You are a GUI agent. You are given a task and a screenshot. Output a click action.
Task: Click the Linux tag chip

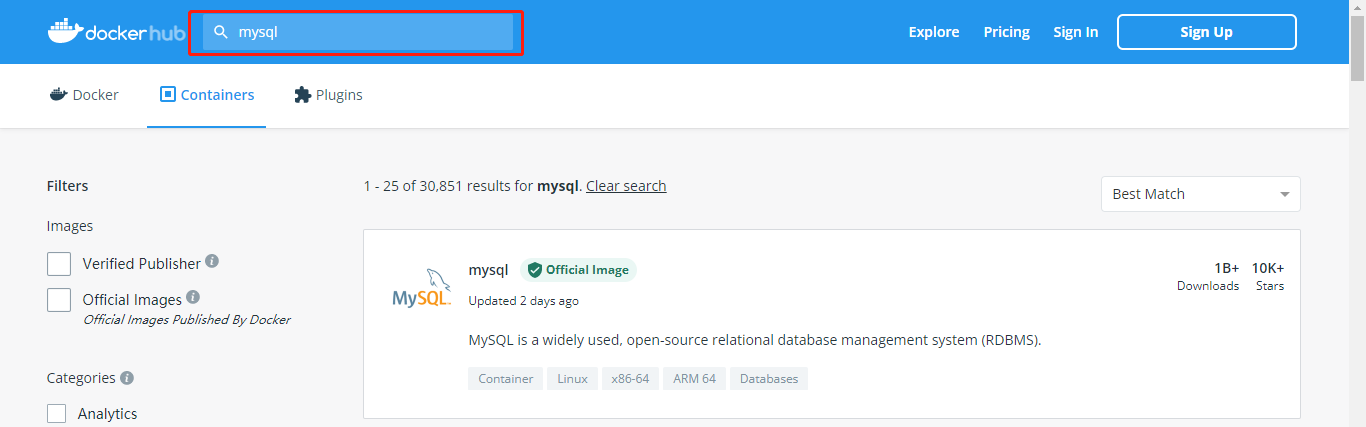coord(572,379)
